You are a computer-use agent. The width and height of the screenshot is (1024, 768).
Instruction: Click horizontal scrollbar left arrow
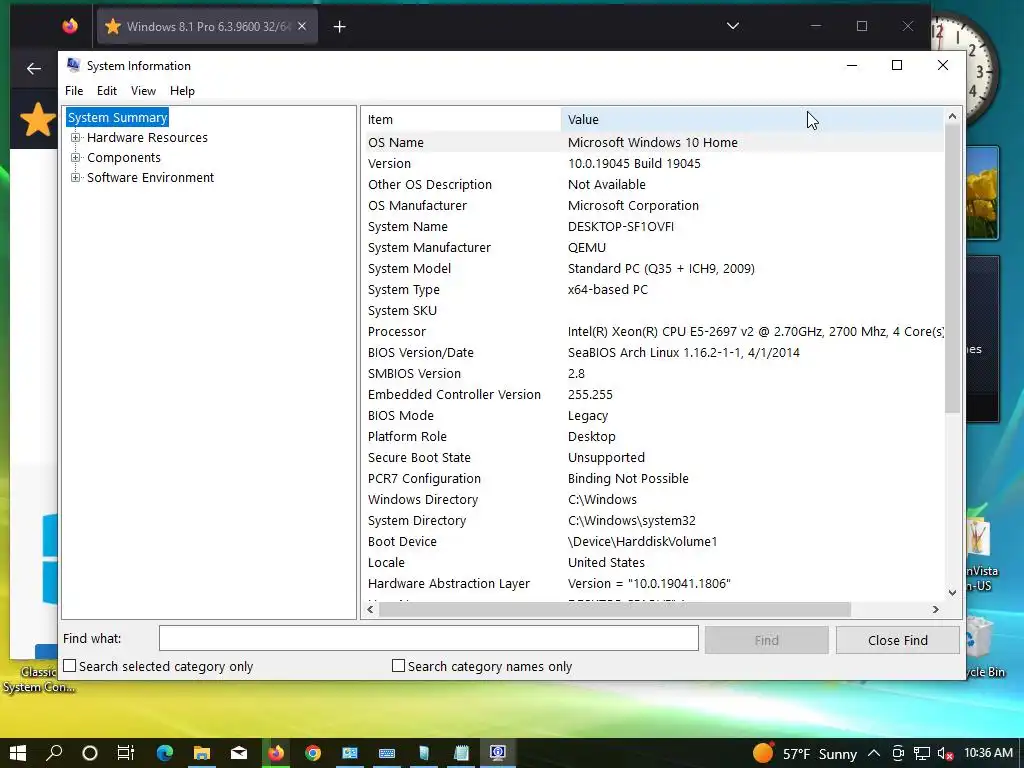(370, 609)
